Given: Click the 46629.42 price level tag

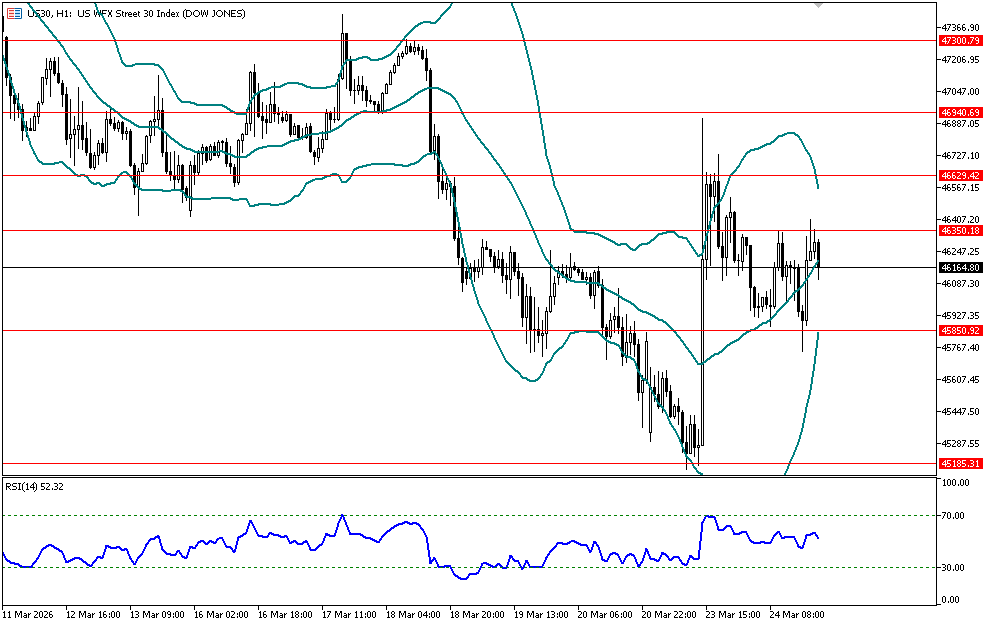Looking at the screenshot, I should [959, 175].
